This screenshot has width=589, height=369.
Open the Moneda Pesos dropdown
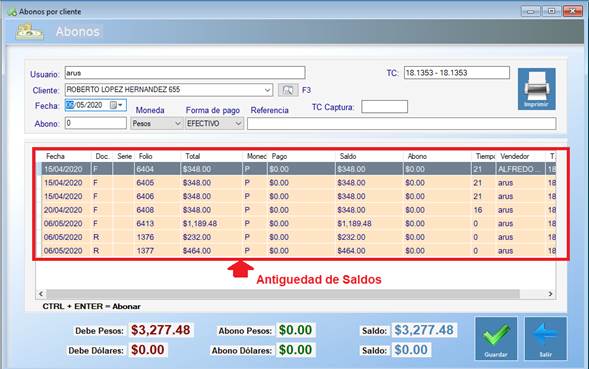click(156, 124)
